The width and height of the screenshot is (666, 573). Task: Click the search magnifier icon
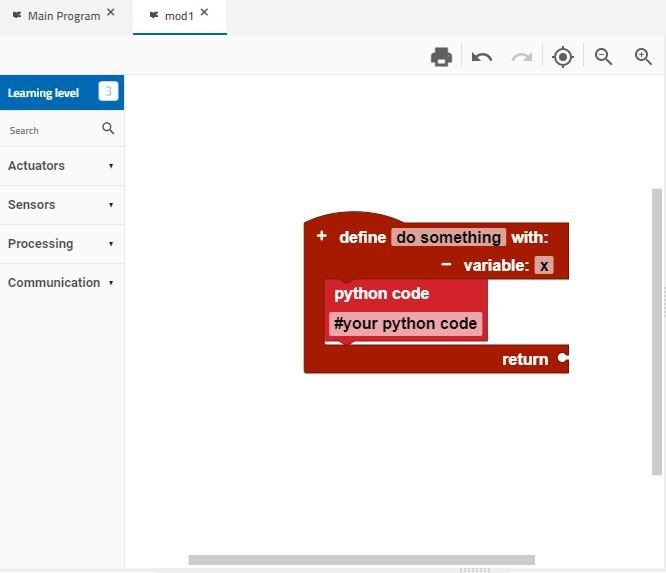(108, 129)
